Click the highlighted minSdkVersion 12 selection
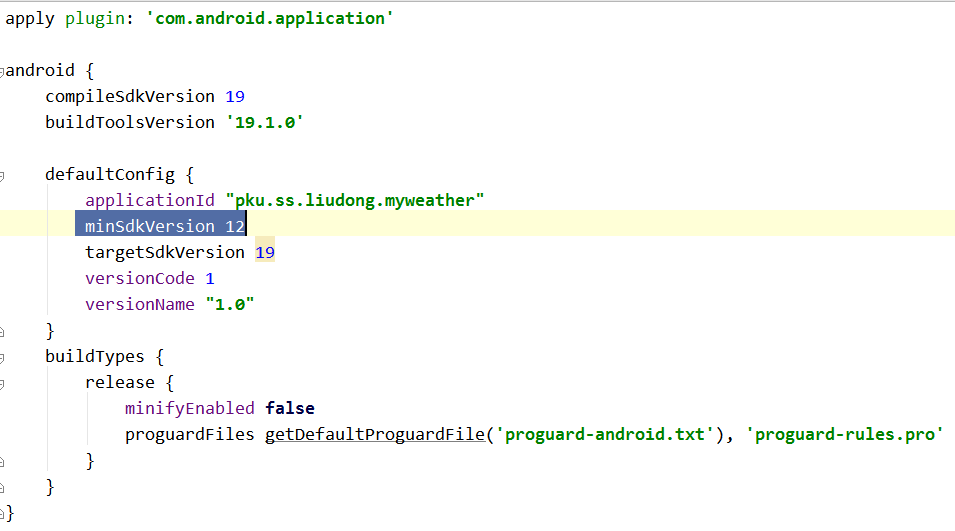This screenshot has width=955, height=531. 160,226
